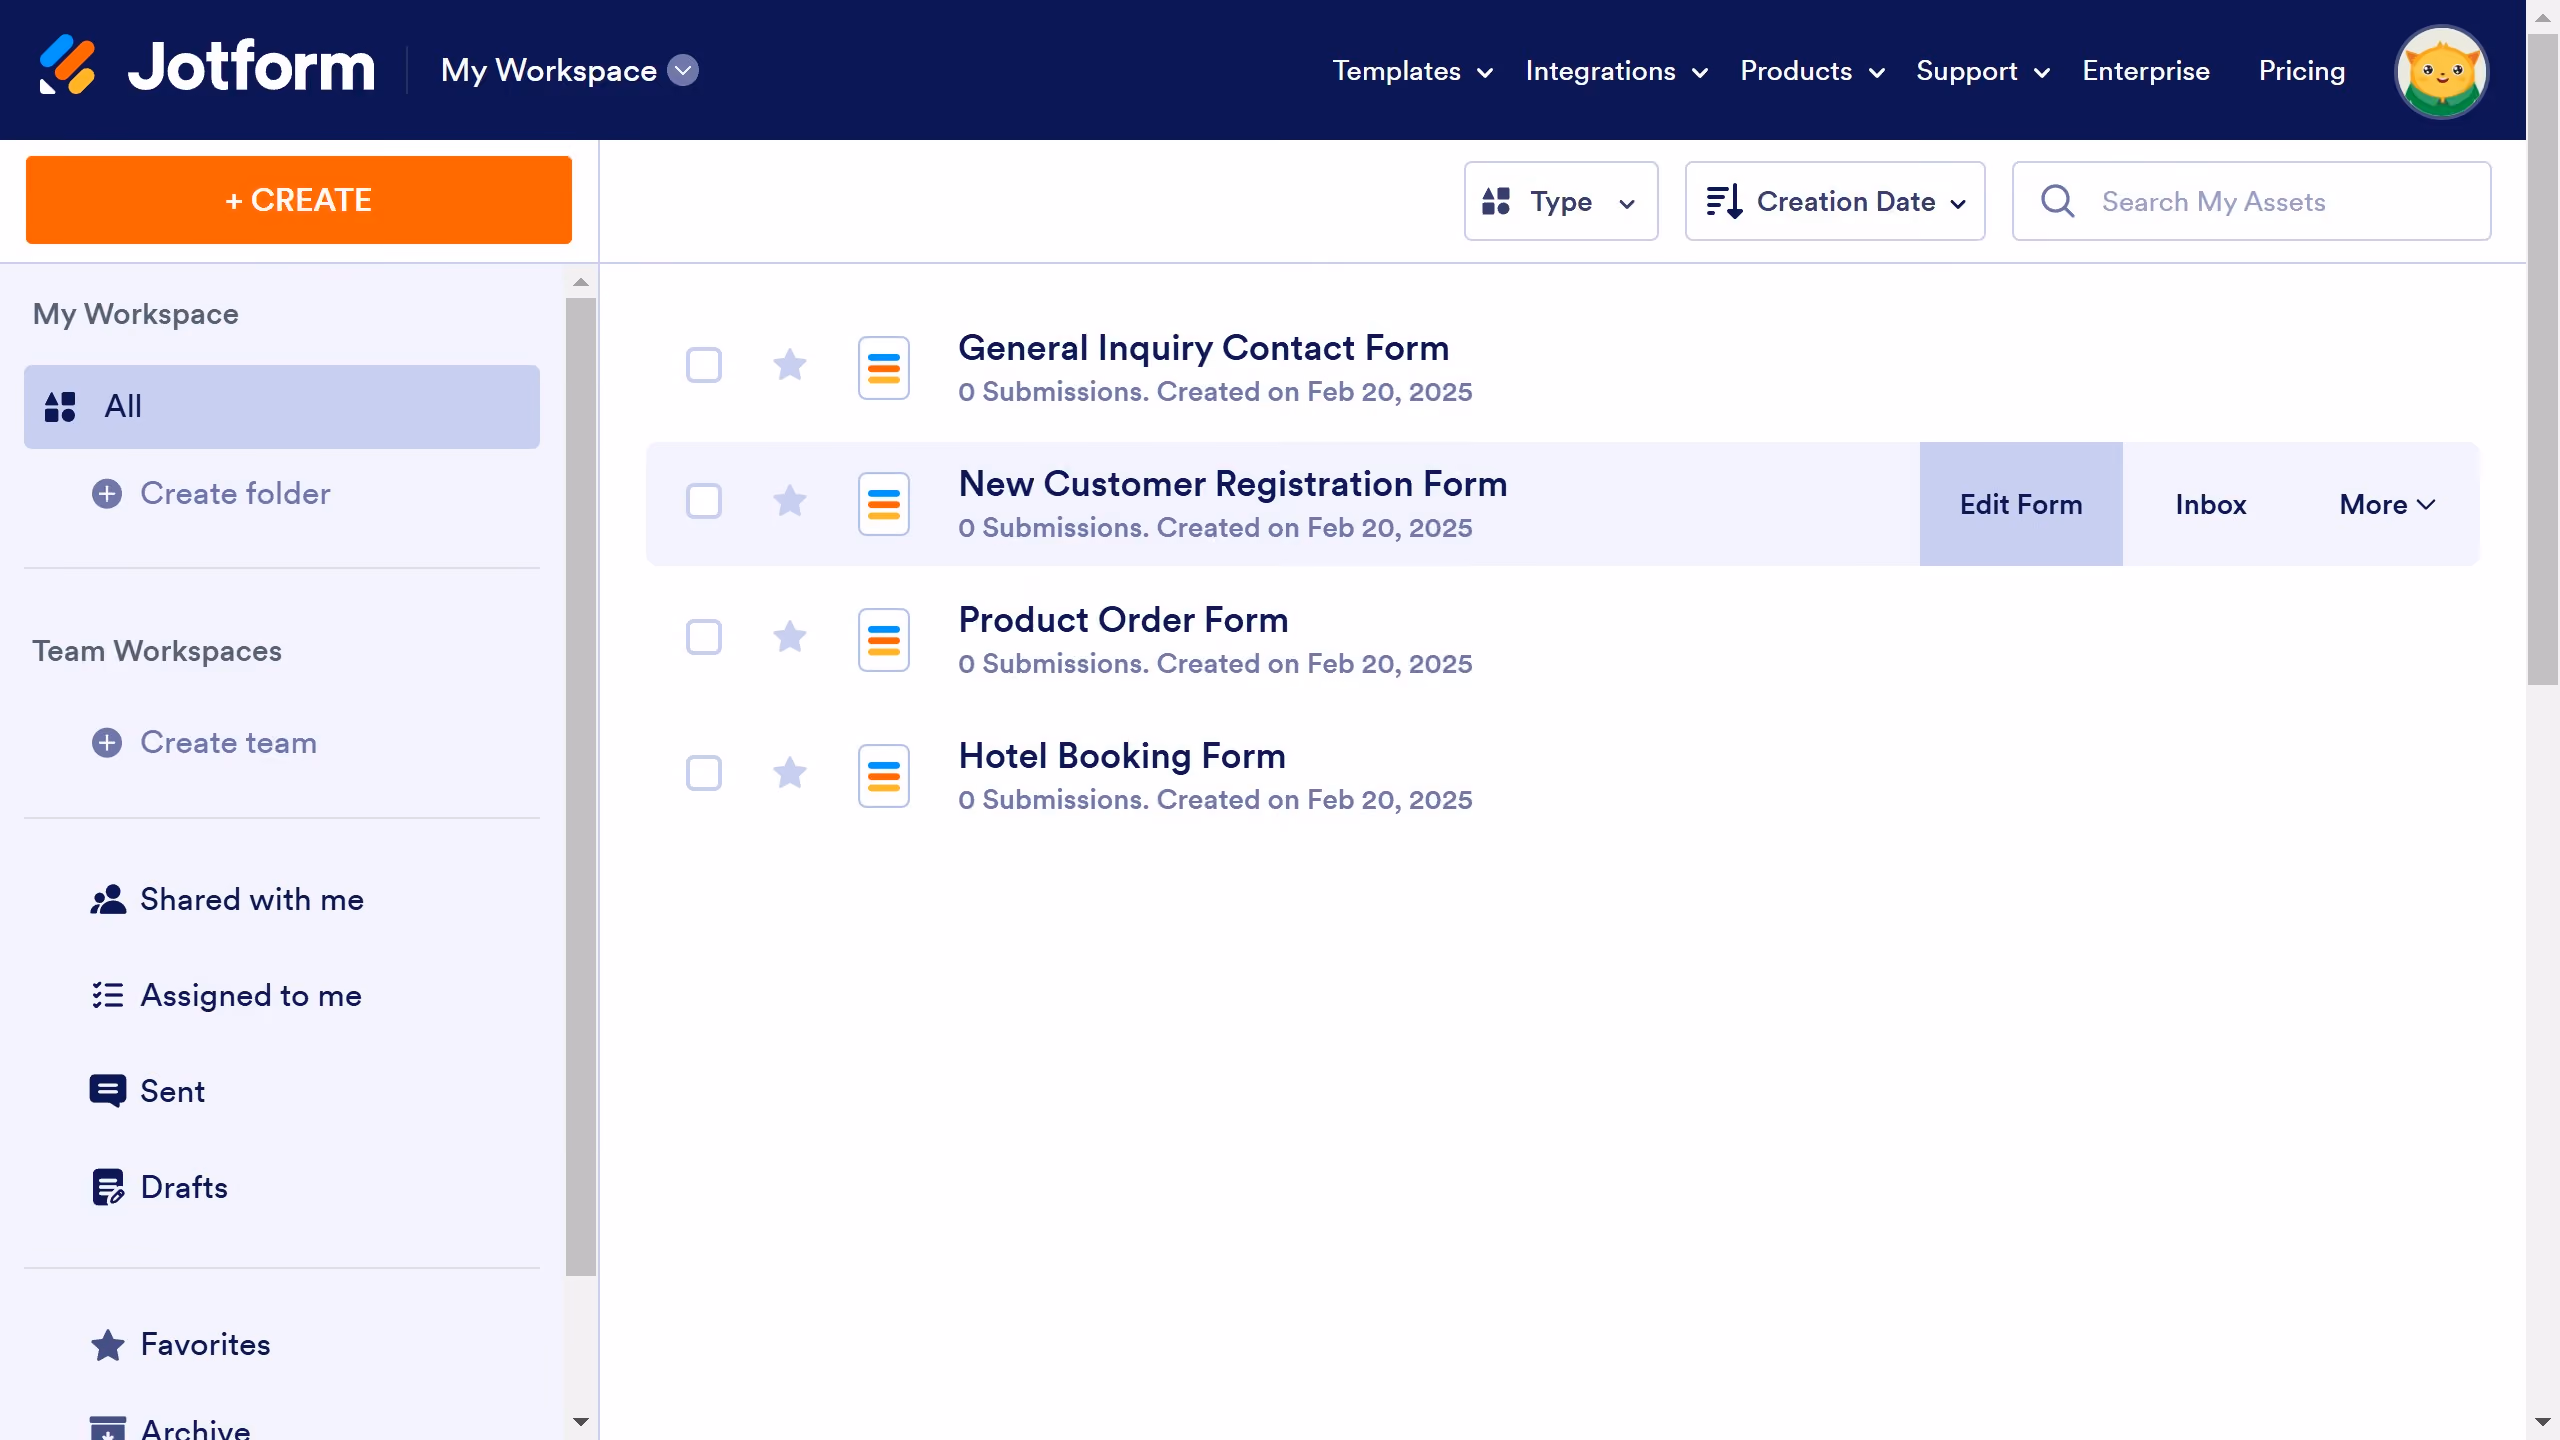Click form icon for Hotel Booking Form

click(884, 776)
